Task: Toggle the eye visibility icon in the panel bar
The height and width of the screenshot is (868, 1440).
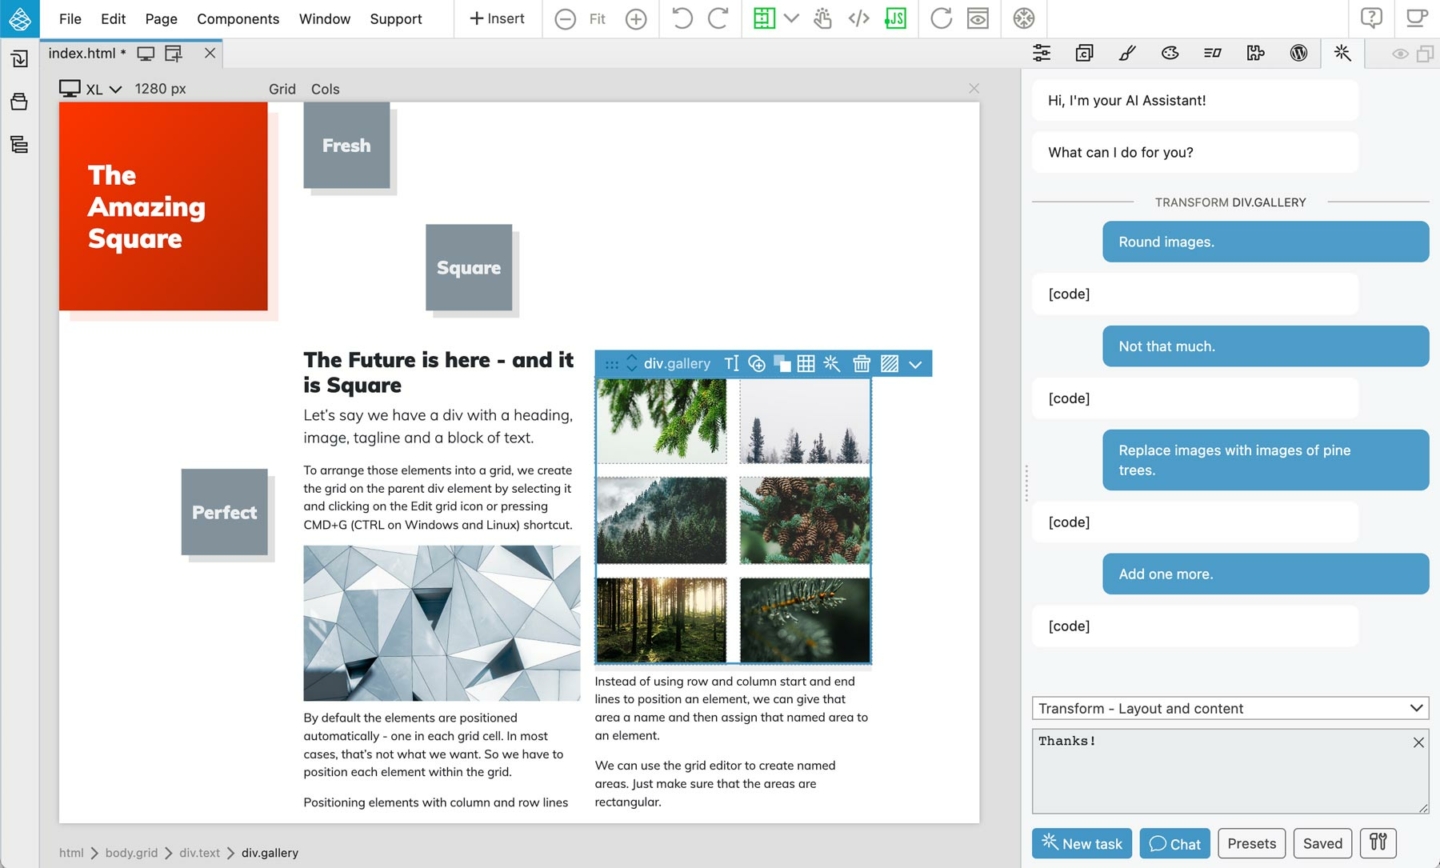Action: 1400,54
